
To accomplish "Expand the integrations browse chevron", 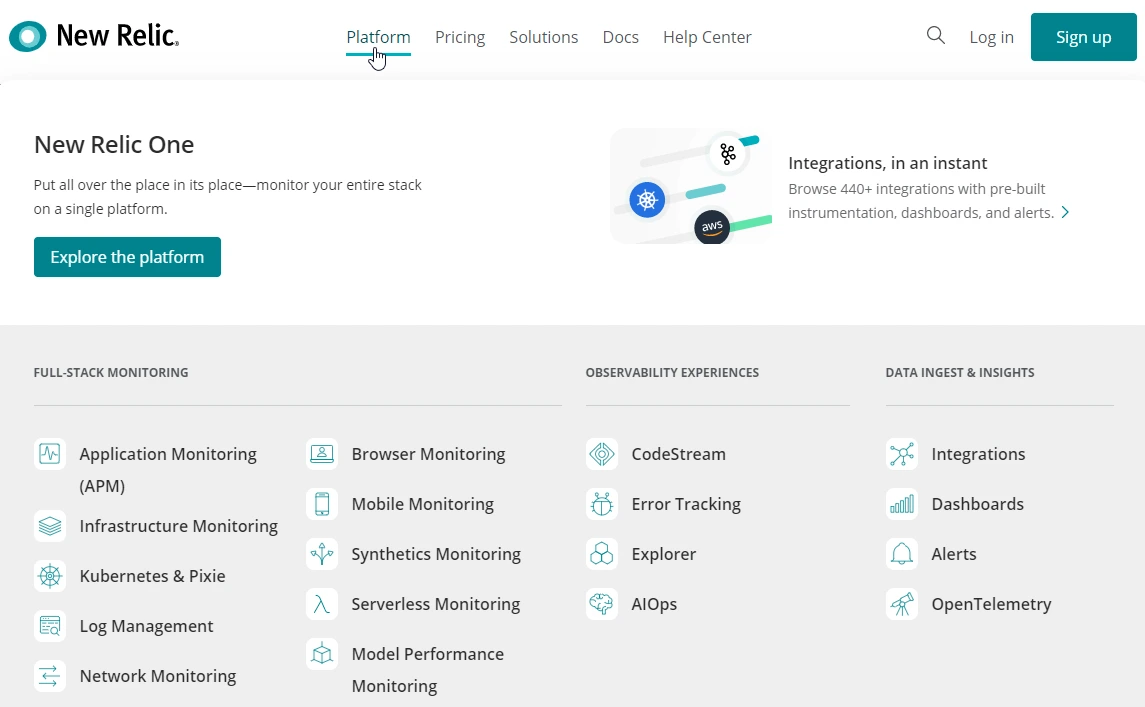I will tap(1065, 212).
